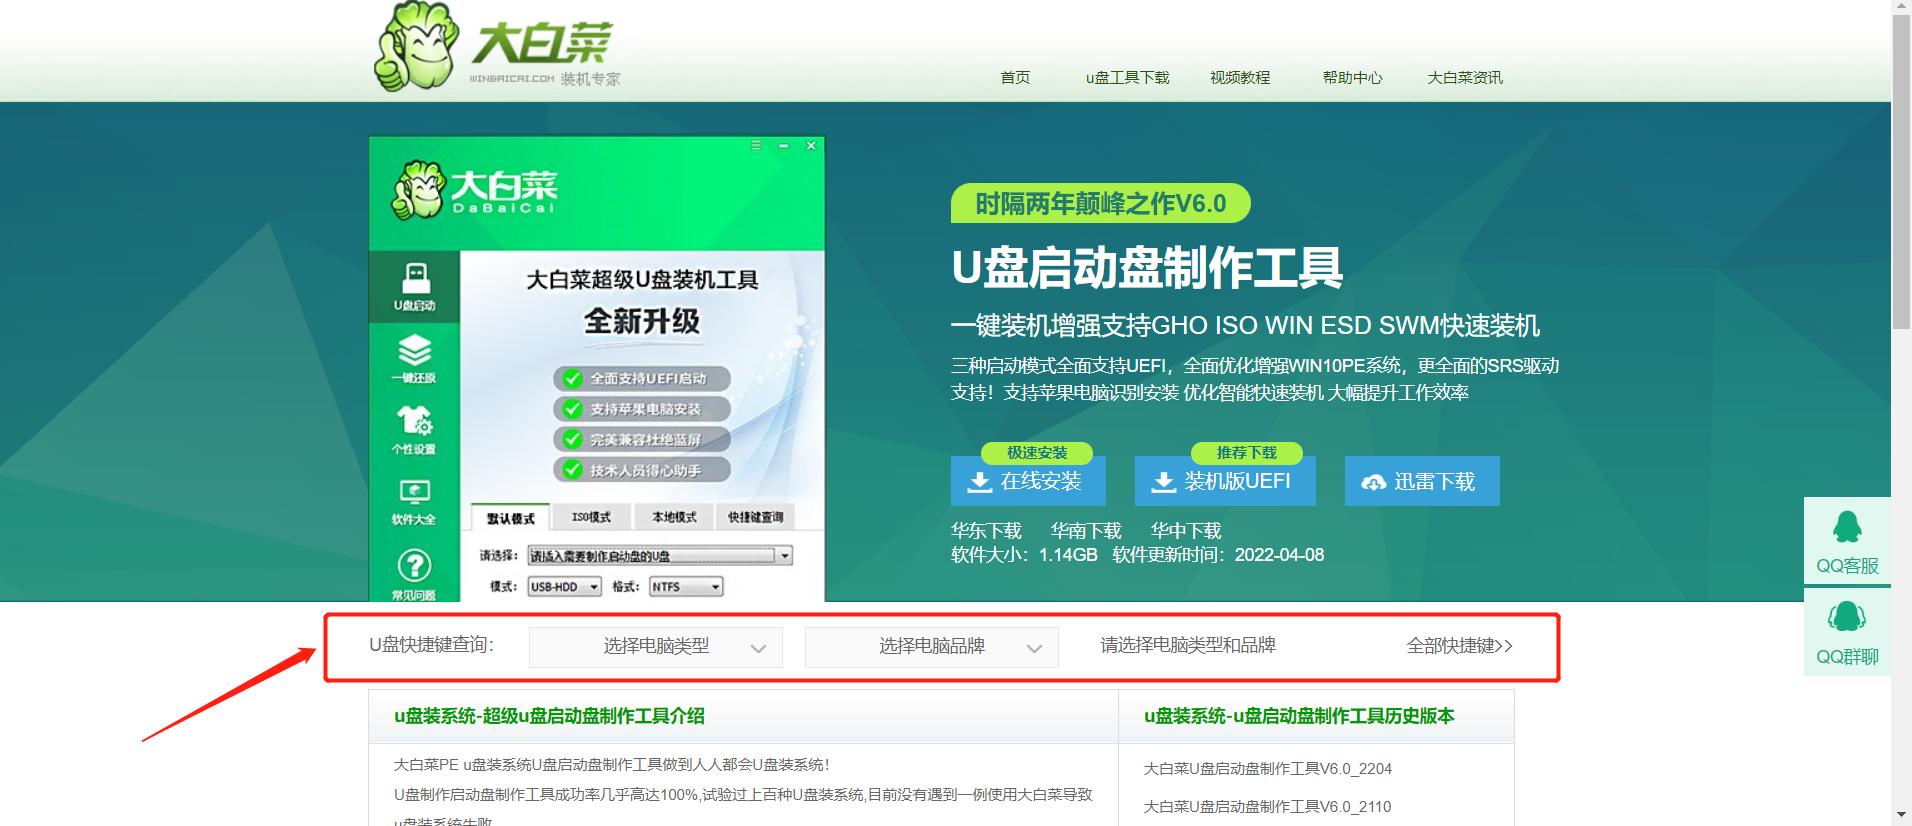Click the 软件大小：1.14GB text
1912x826 pixels.
[1024, 555]
